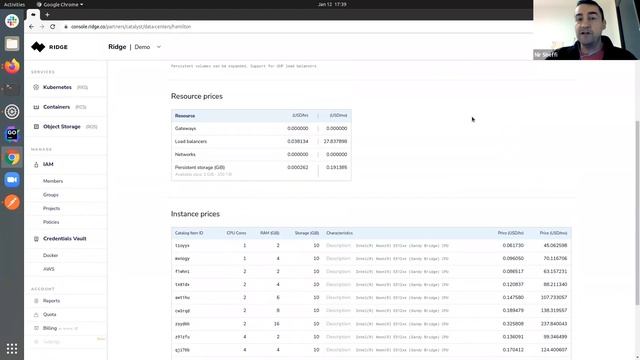Open the Files app in the dock
Image resolution: width=640 pixels, height=360 pixels.
[x=12, y=44]
